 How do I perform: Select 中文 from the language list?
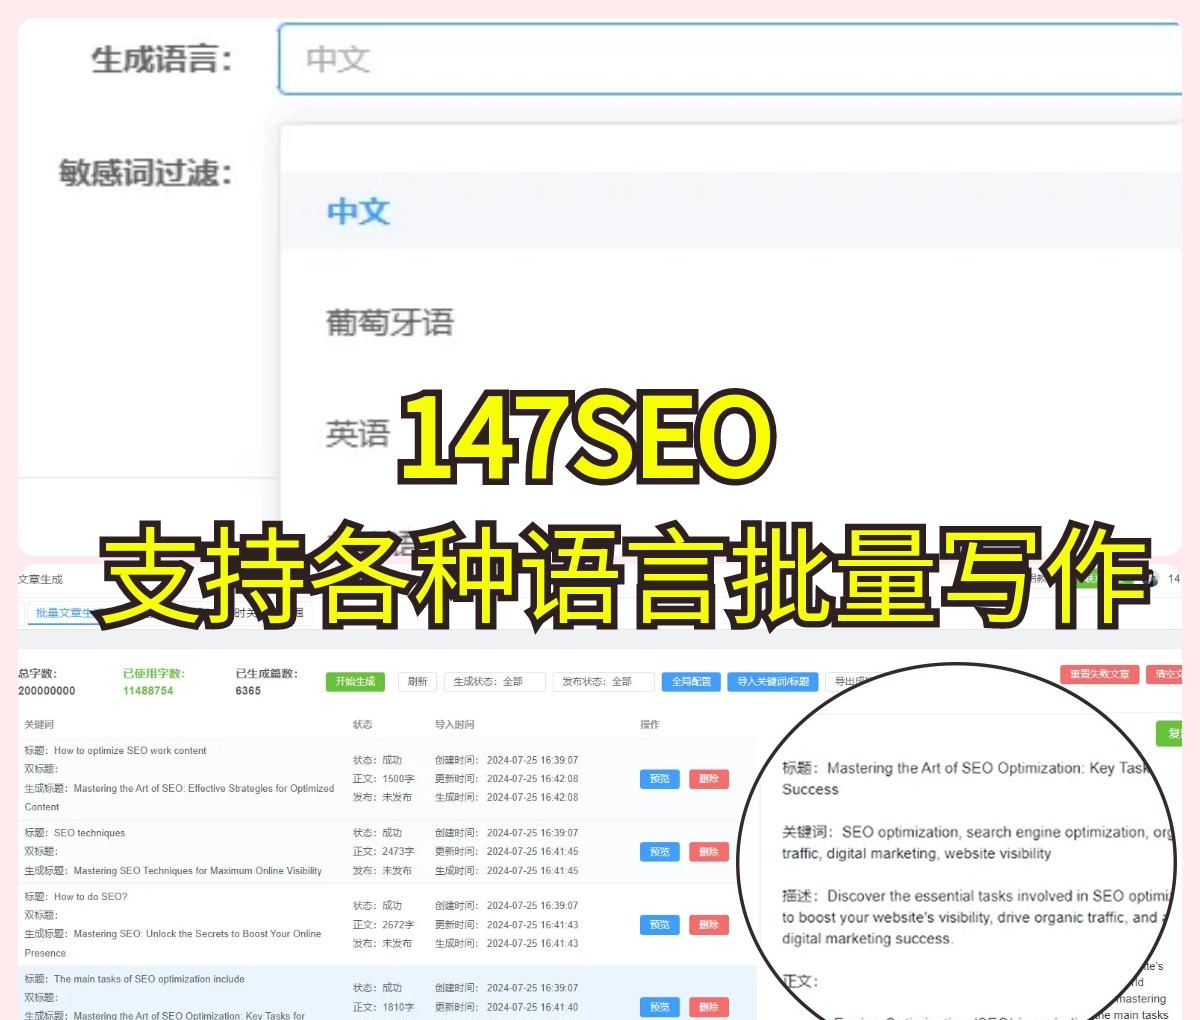(358, 212)
